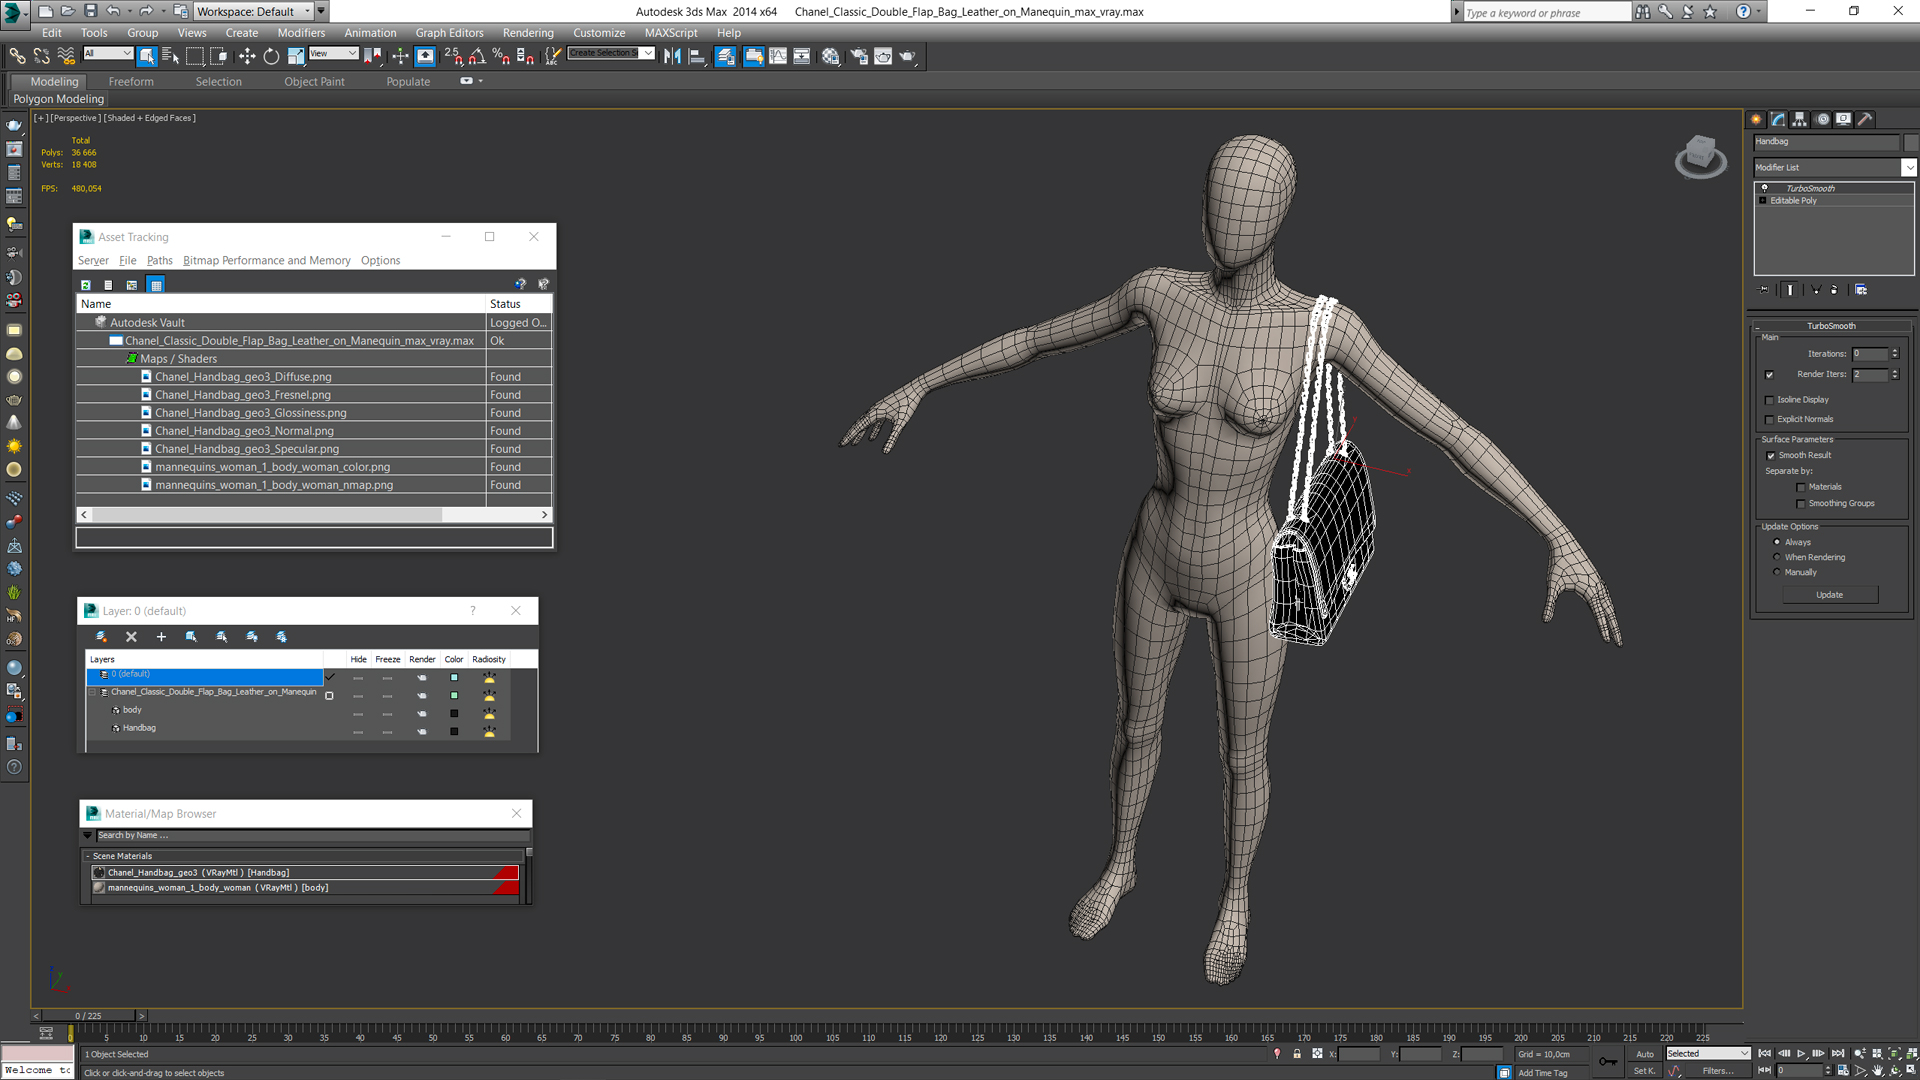
Task: Expand the Editable Poly stack entry
Action: pyautogui.click(x=1763, y=201)
